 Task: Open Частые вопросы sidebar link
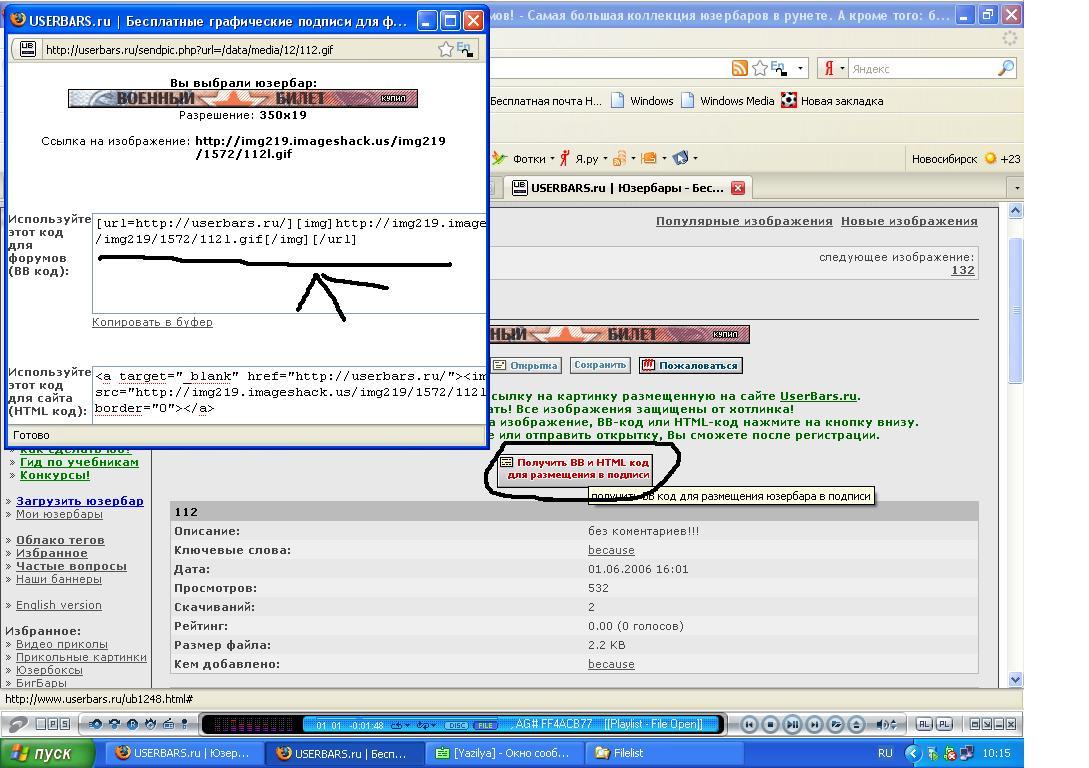coord(71,566)
